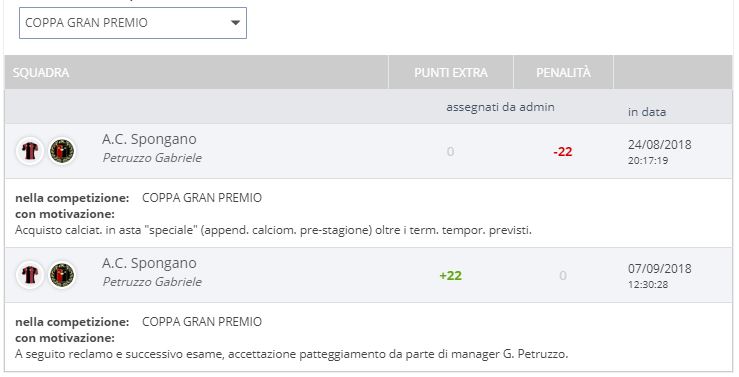Click the jersey icon in the first A.C. Spongano row
739x377 pixels.
pyautogui.click(x=30, y=151)
